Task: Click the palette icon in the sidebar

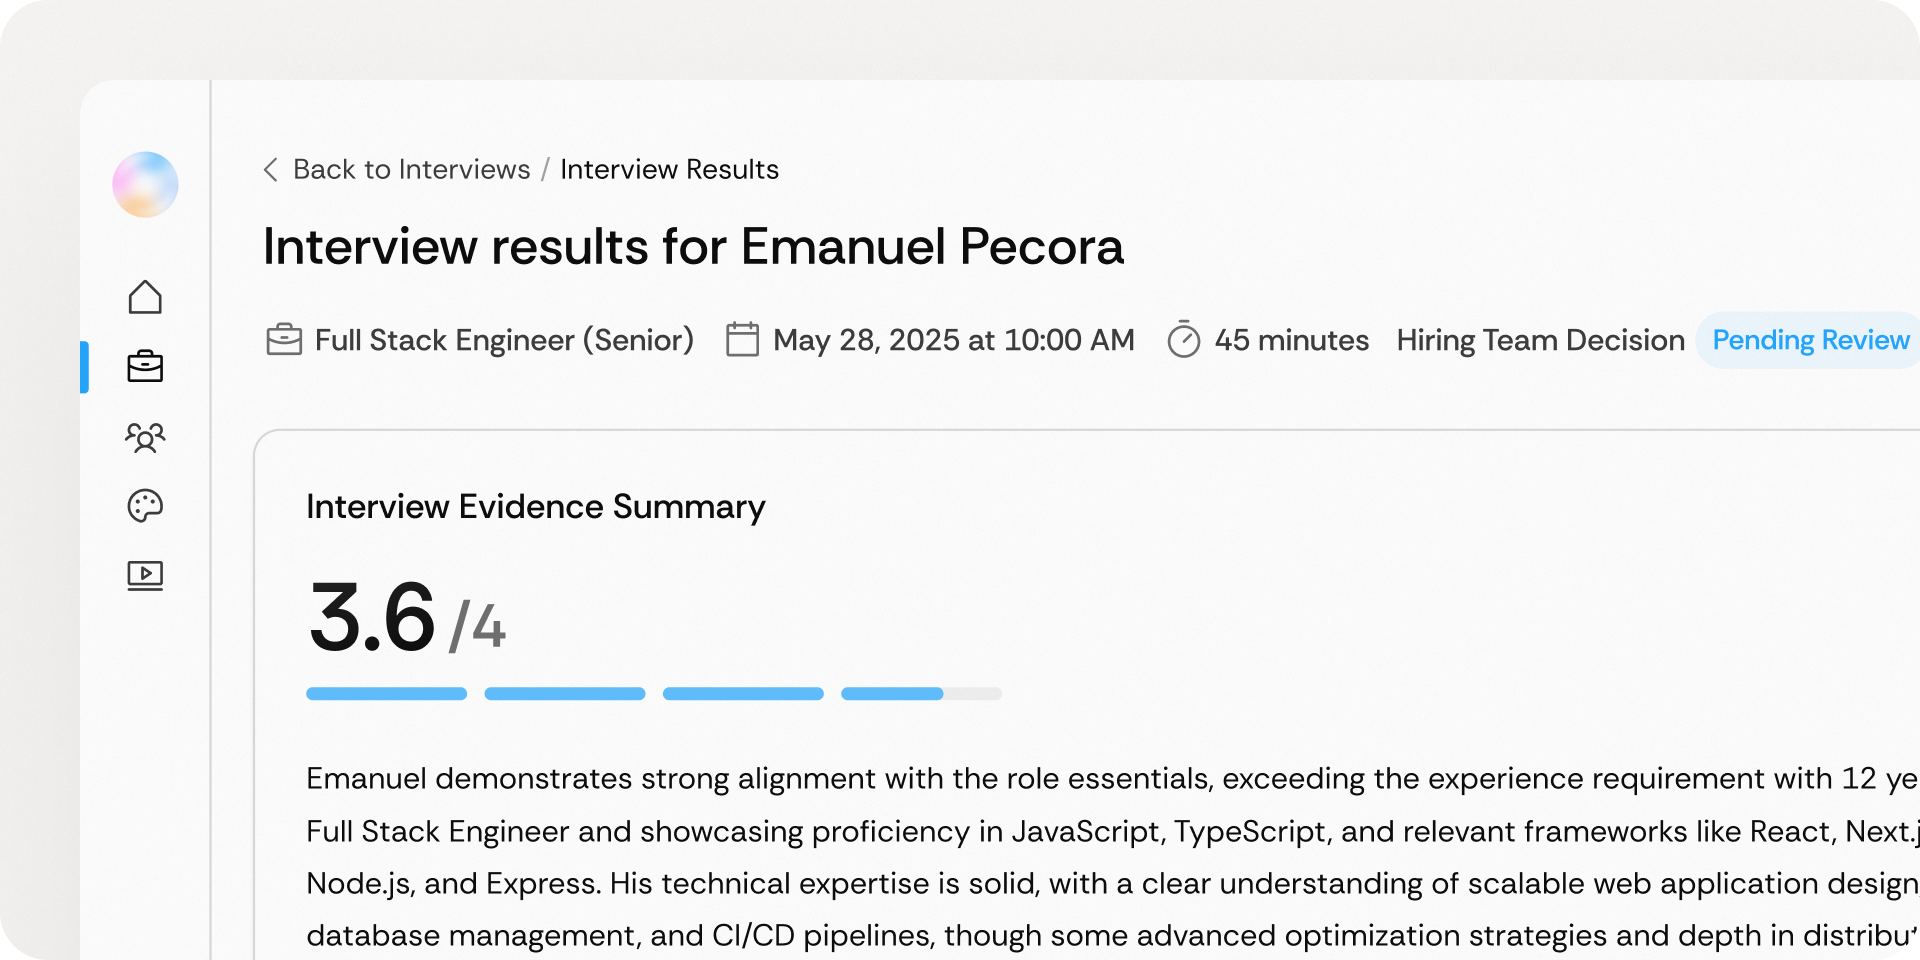Action: pyautogui.click(x=145, y=506)
